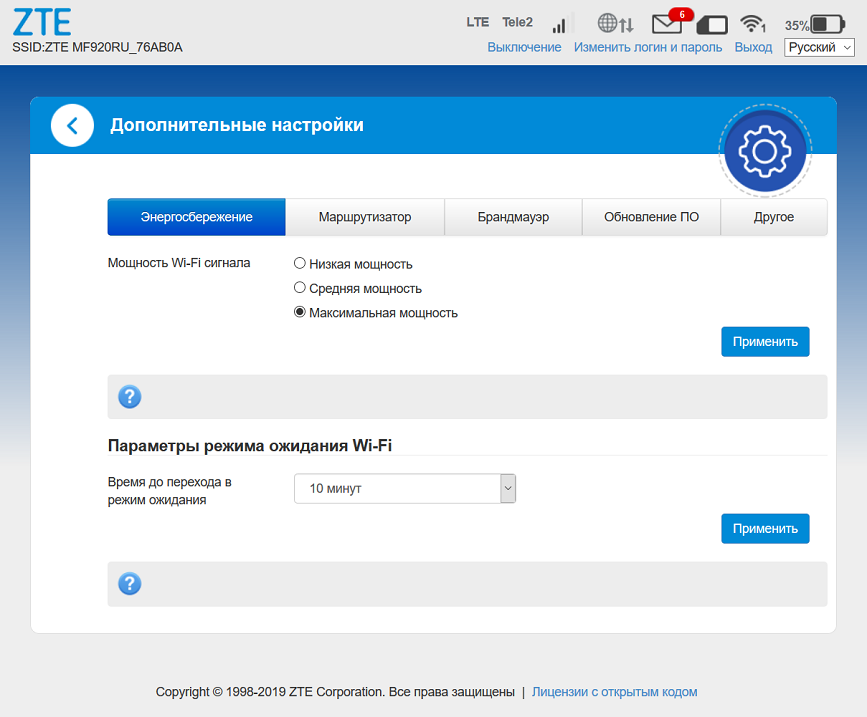Open Лицензии с открытым кодом link
Screen dimensions: 867x717
614,692
